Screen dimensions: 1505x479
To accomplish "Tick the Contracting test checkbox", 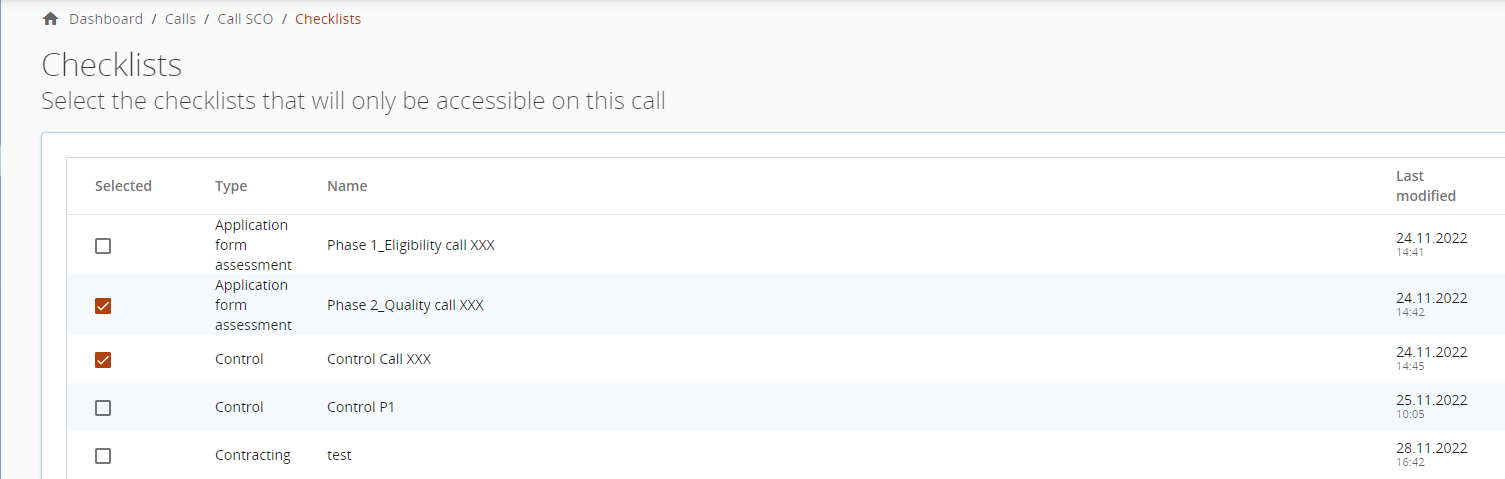I will [x=103, y=456].
